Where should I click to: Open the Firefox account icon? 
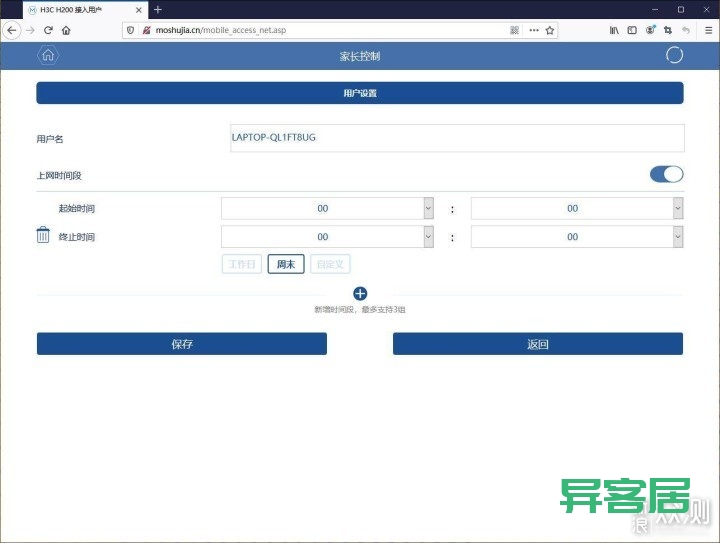tap(650, 30)
